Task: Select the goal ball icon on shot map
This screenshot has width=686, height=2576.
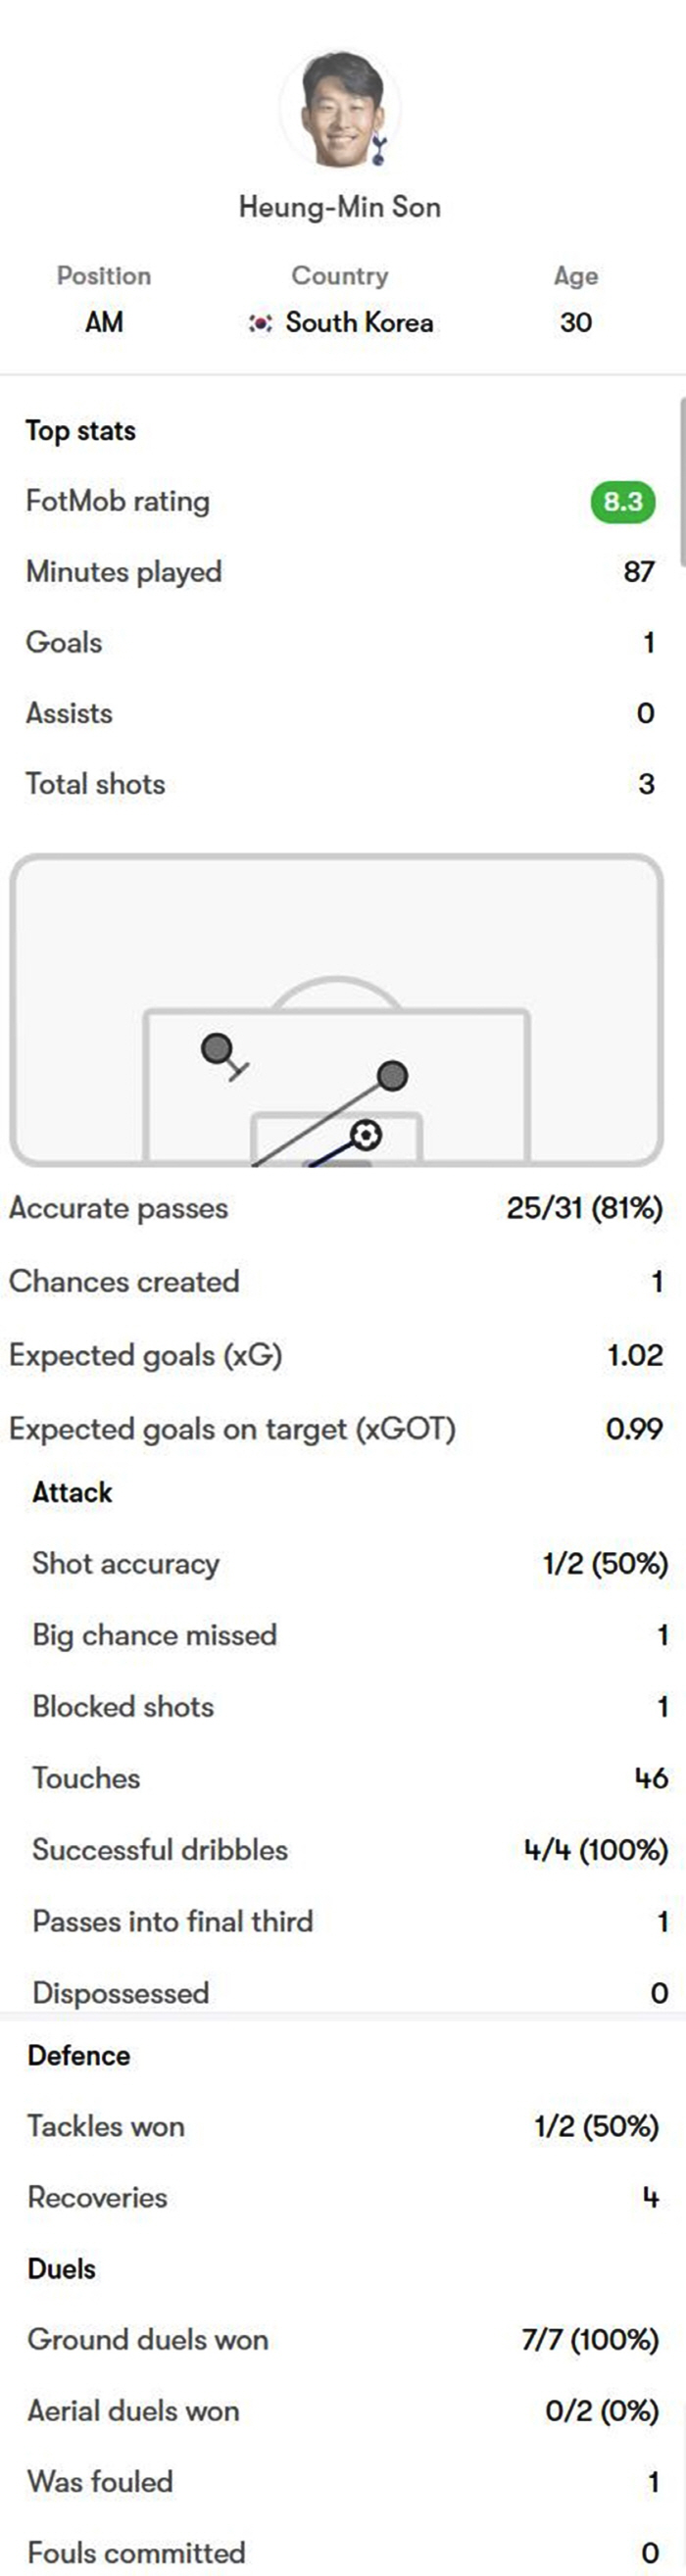Action: (x=366, y=1135)
